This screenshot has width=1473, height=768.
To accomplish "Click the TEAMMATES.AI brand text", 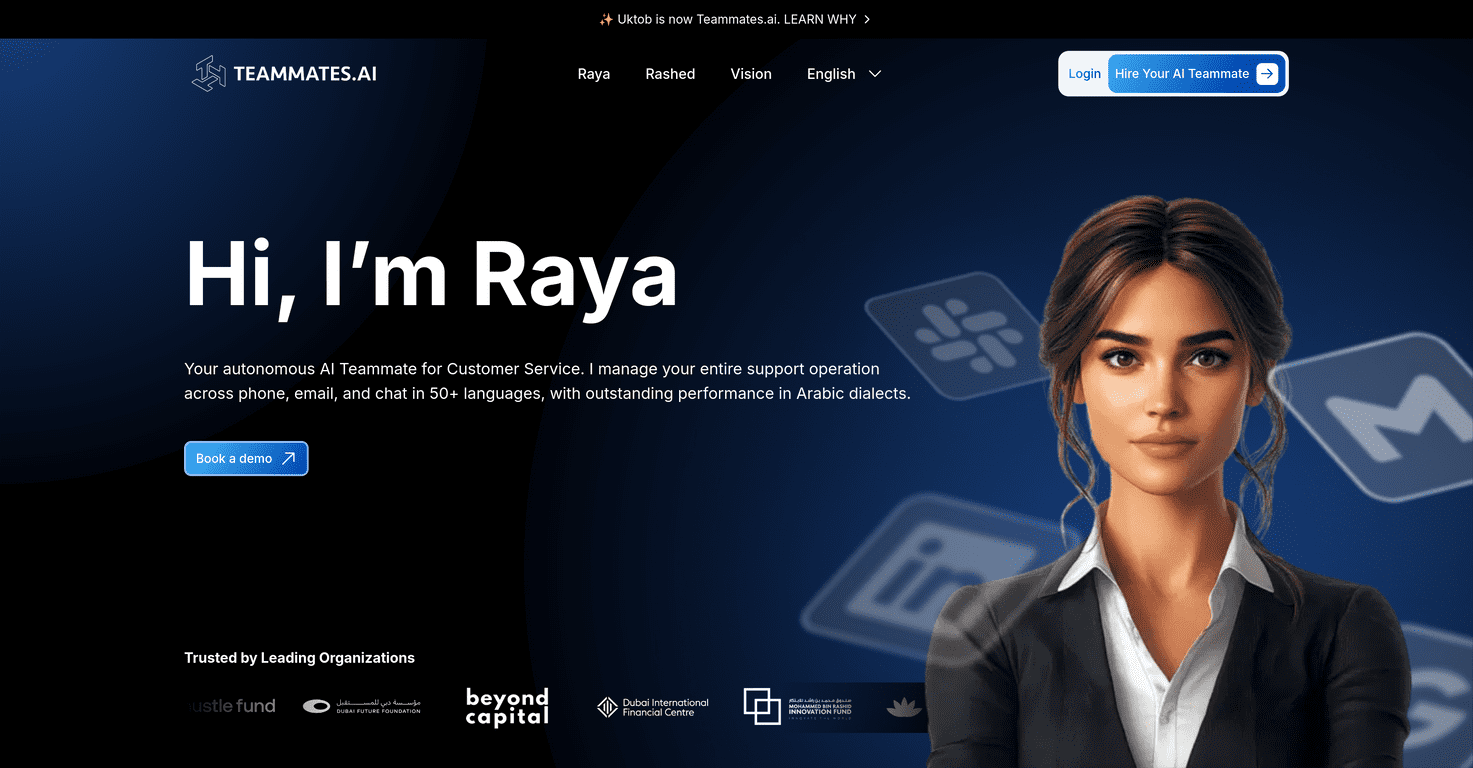I will click(305, 74).
